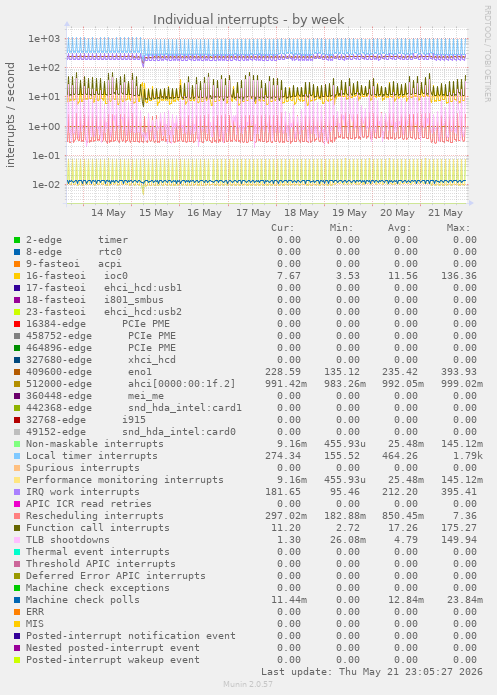Click the '32768-edge i915' legend label
The height and width of the screenshot is (695, 497).
86,420
